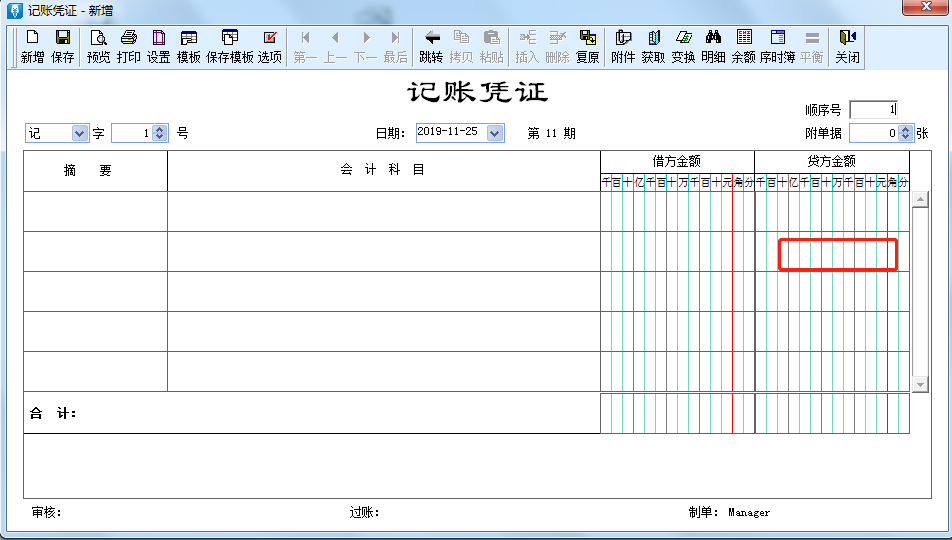
Task: Go to 下一 next voucher
Action: pos(366,46)
